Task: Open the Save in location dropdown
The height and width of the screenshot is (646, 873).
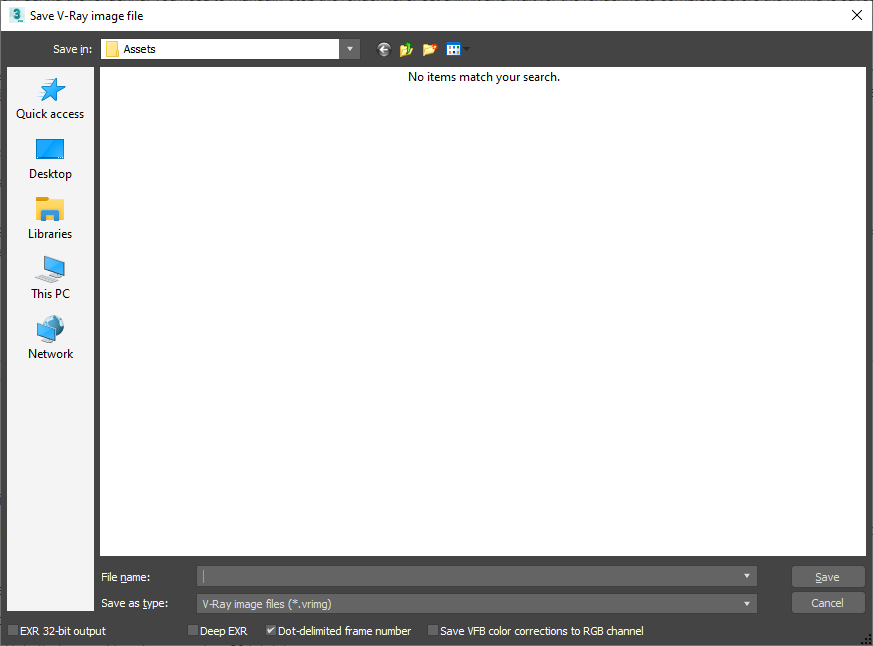Action: pyautogui.click(x=349, y=48)
